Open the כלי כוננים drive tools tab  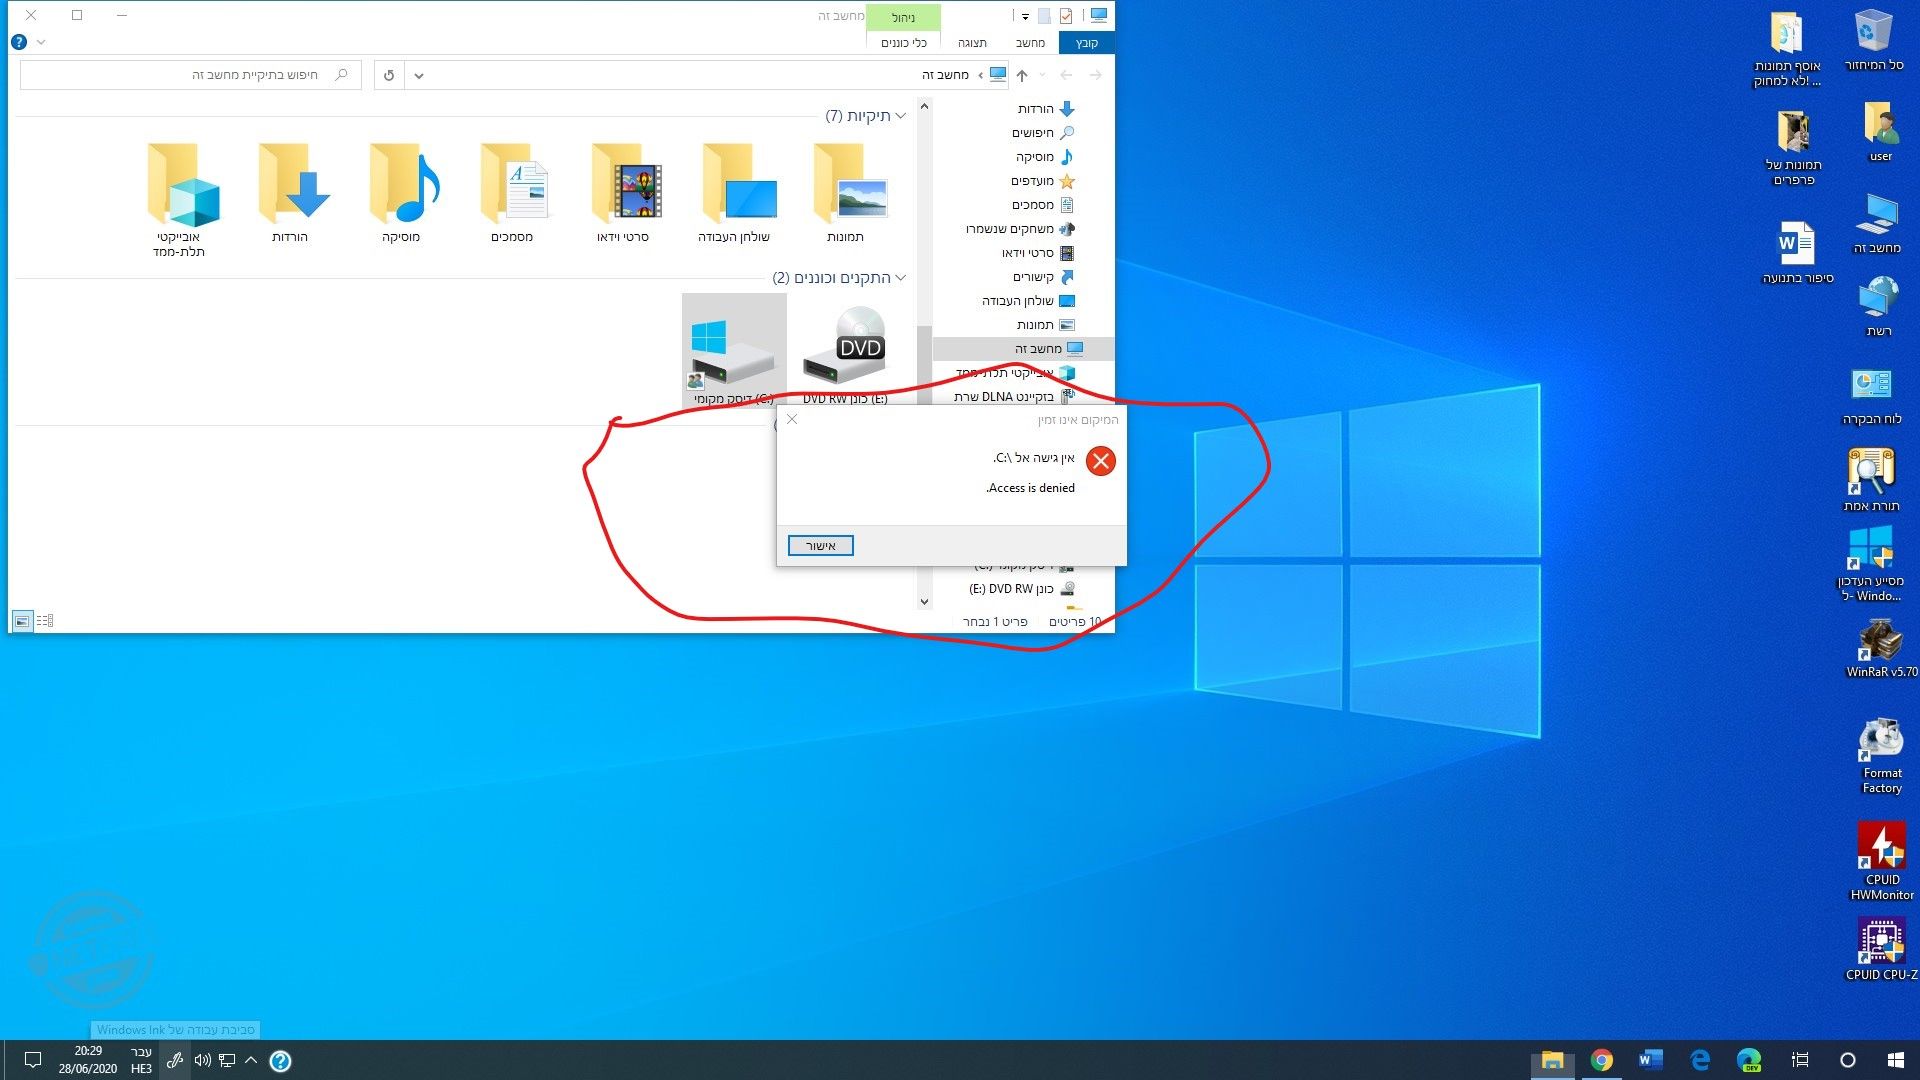click(x=903, y=43)
